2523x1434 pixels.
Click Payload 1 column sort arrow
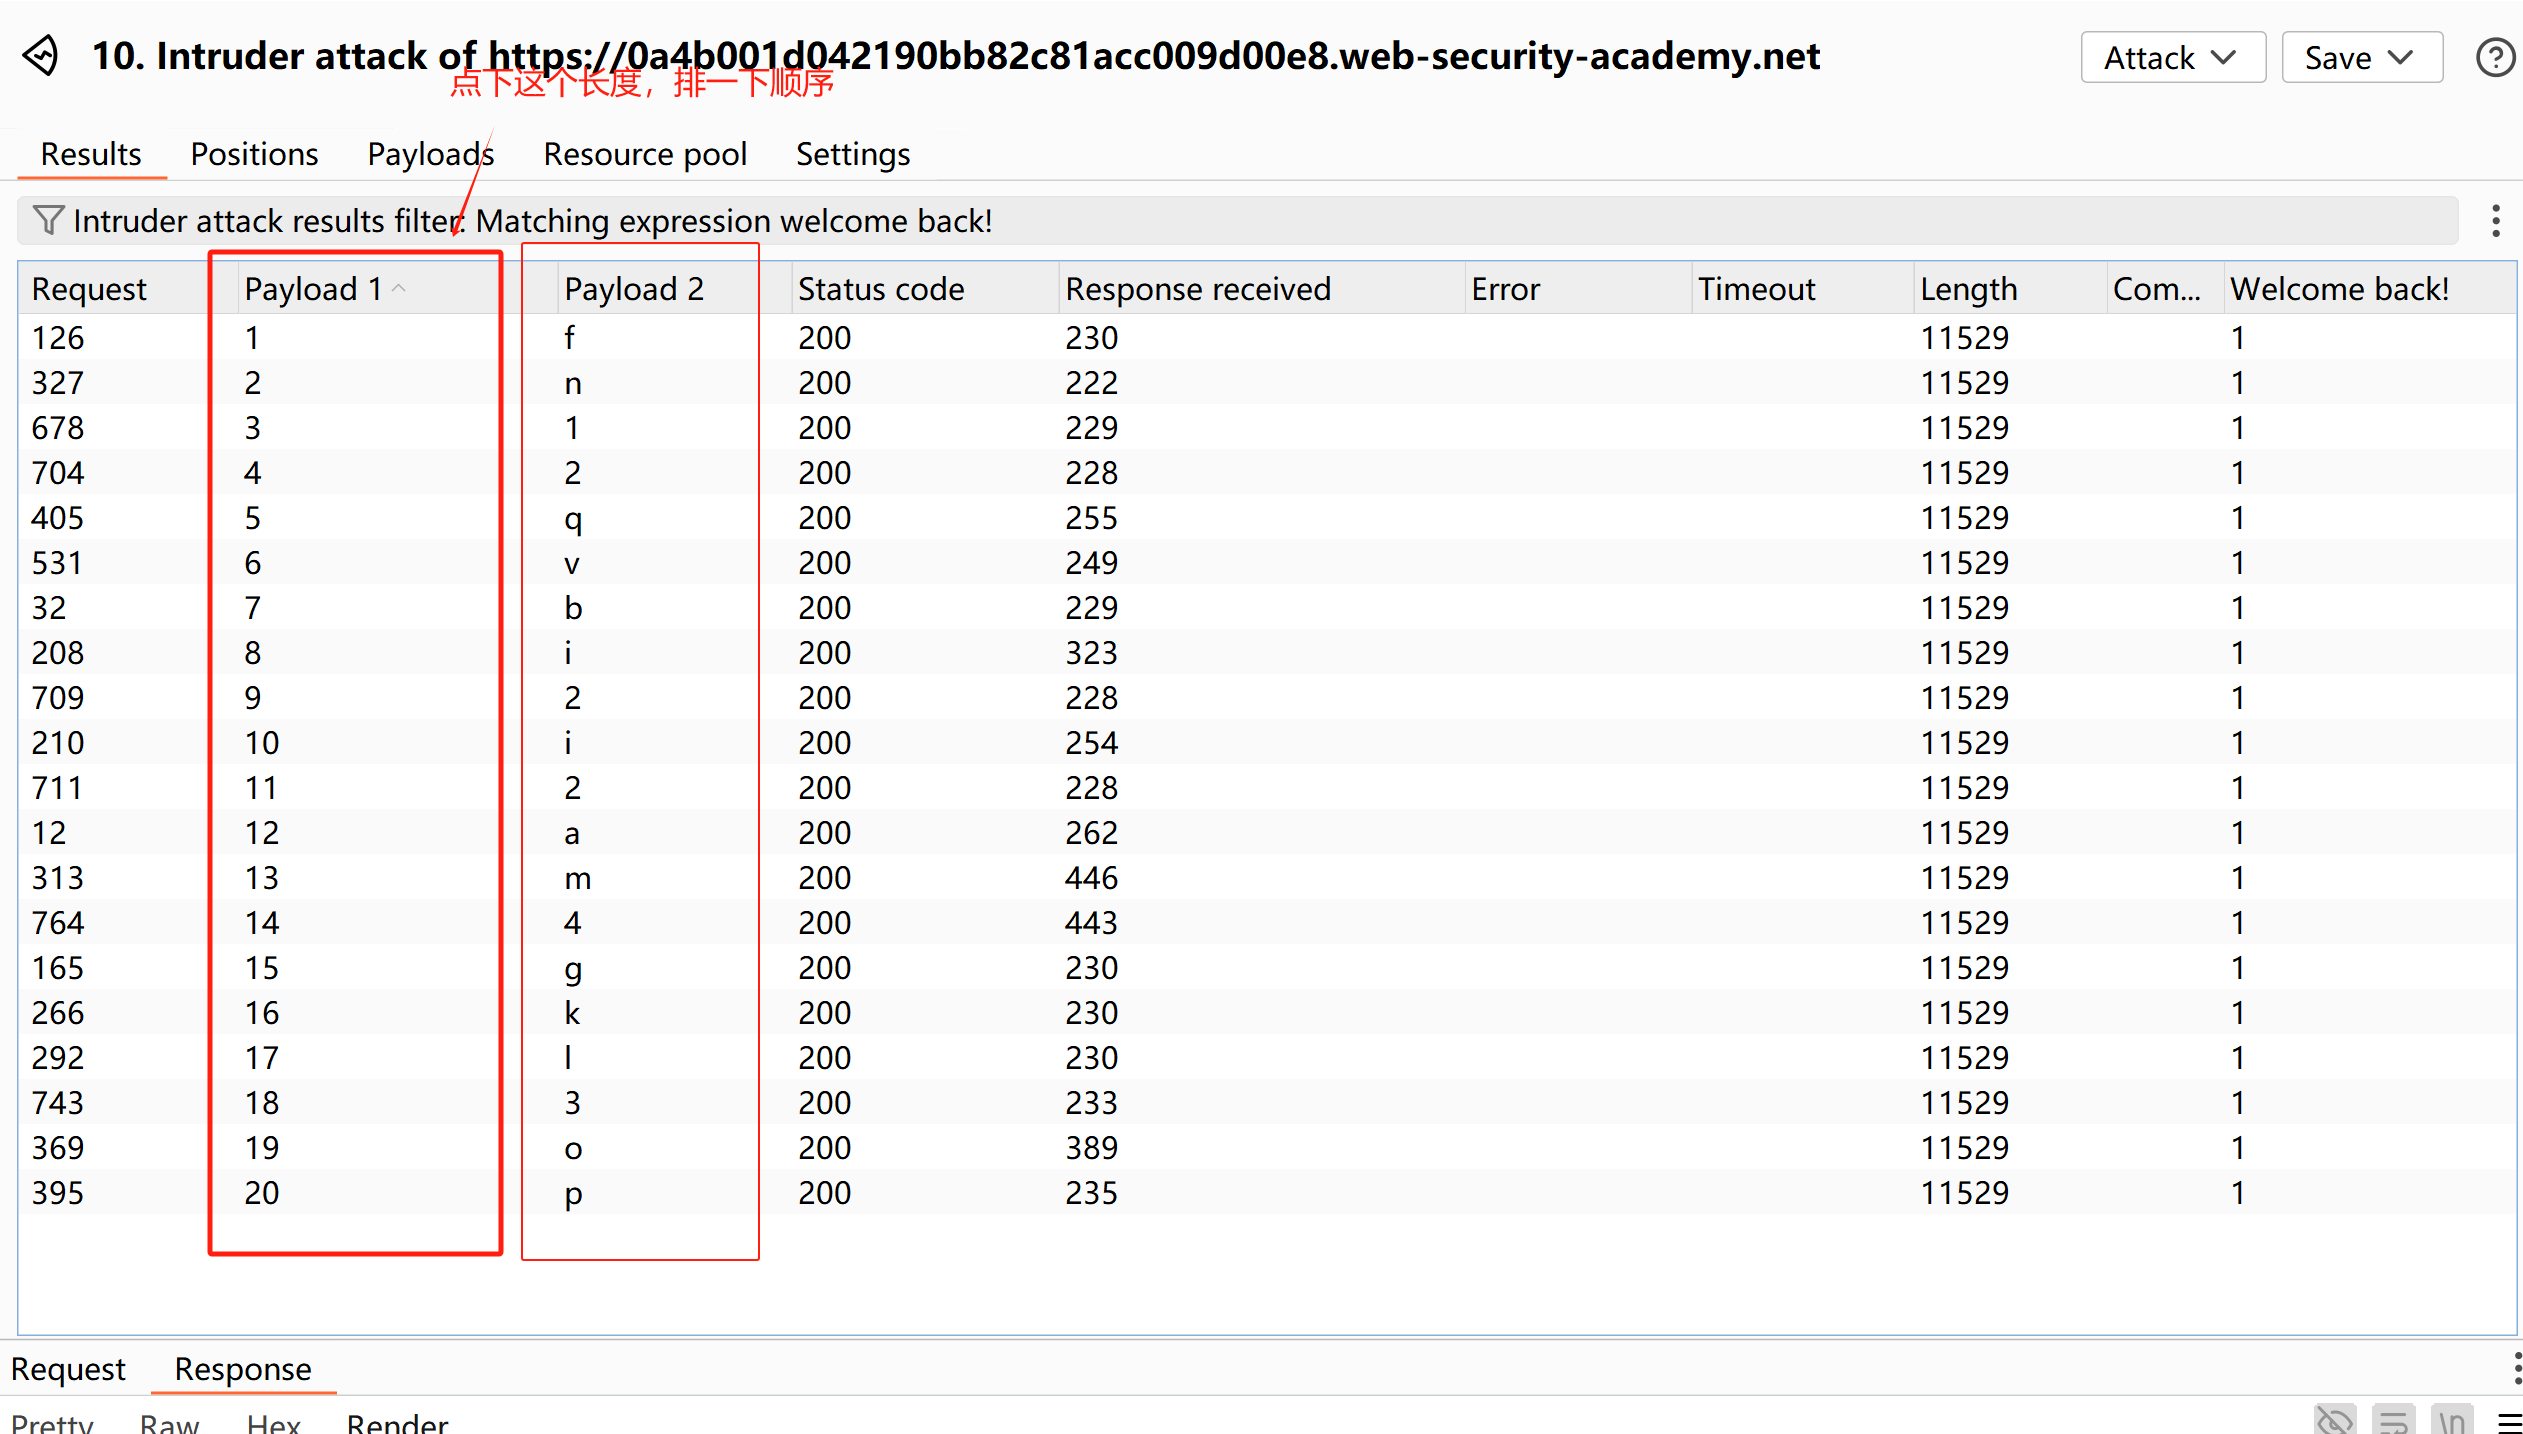(x=399, y=288)
